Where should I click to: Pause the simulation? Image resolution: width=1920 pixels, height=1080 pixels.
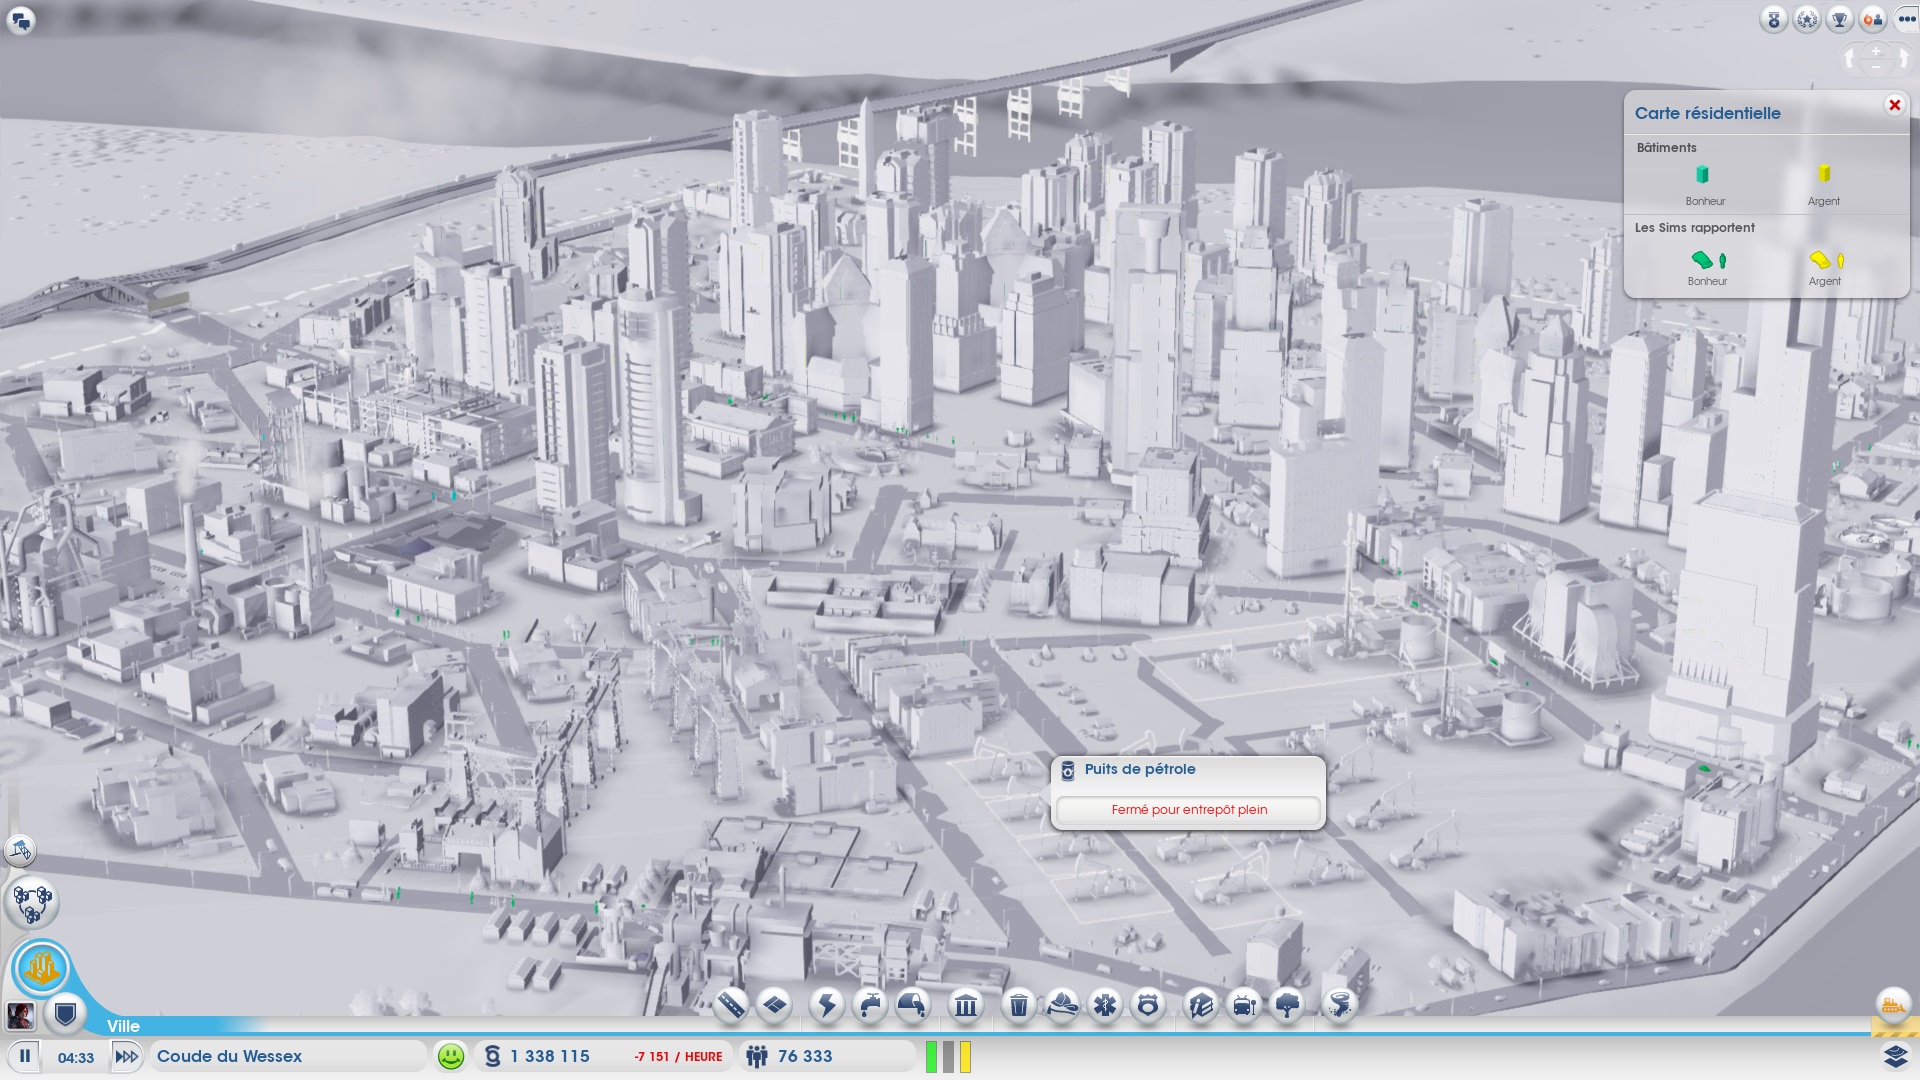click(x=25, y=1056)
